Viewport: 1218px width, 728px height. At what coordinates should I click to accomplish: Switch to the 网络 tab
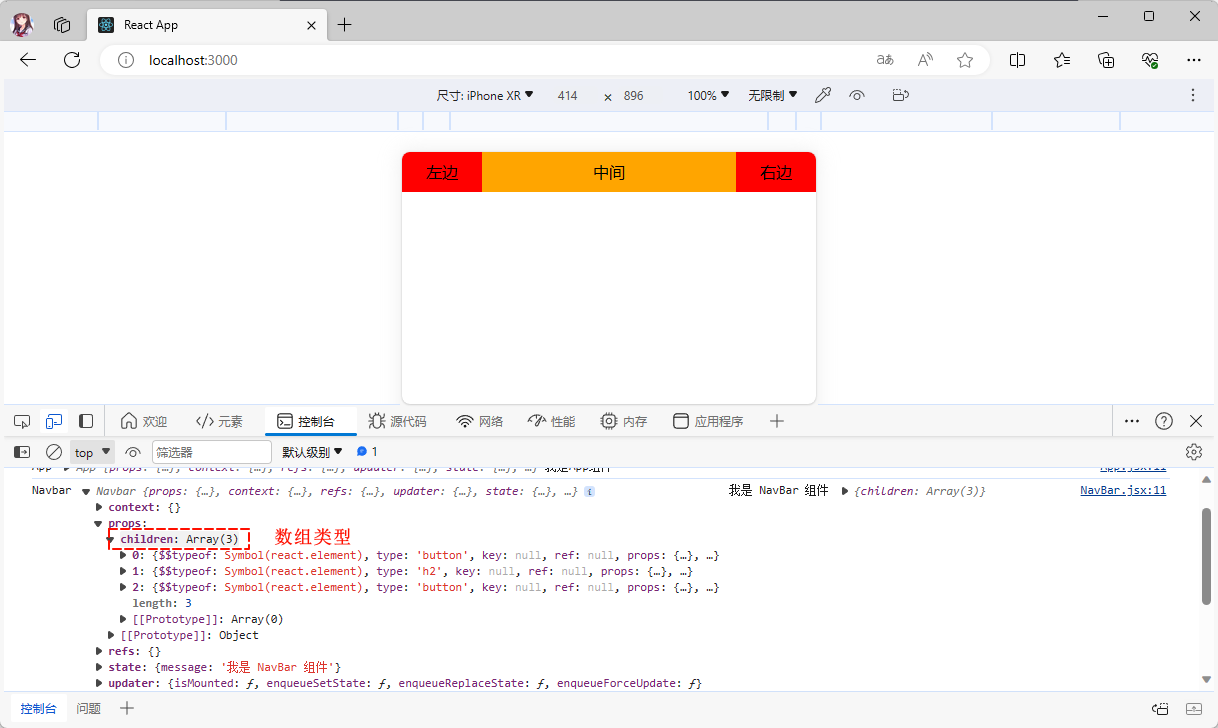(479, 421)
